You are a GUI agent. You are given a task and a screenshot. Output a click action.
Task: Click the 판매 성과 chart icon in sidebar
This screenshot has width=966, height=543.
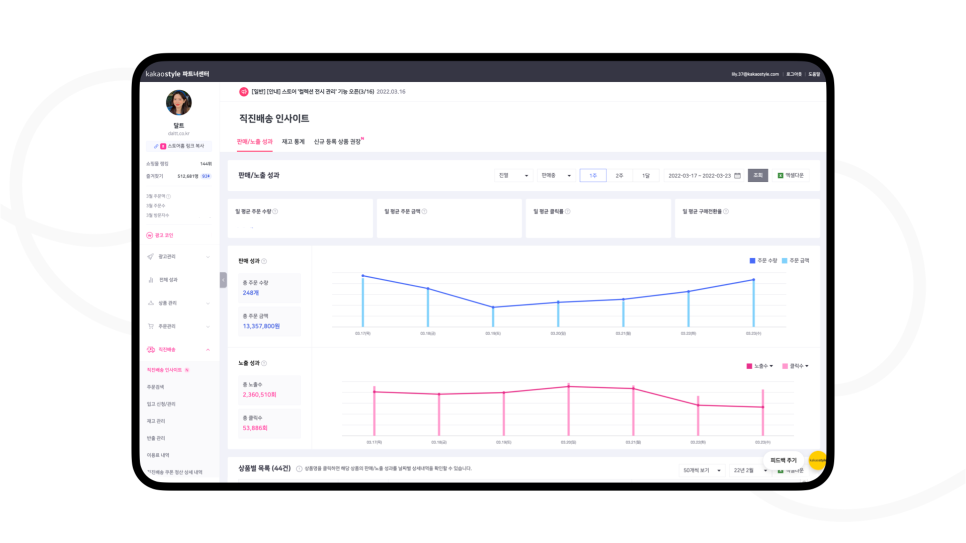150,280
